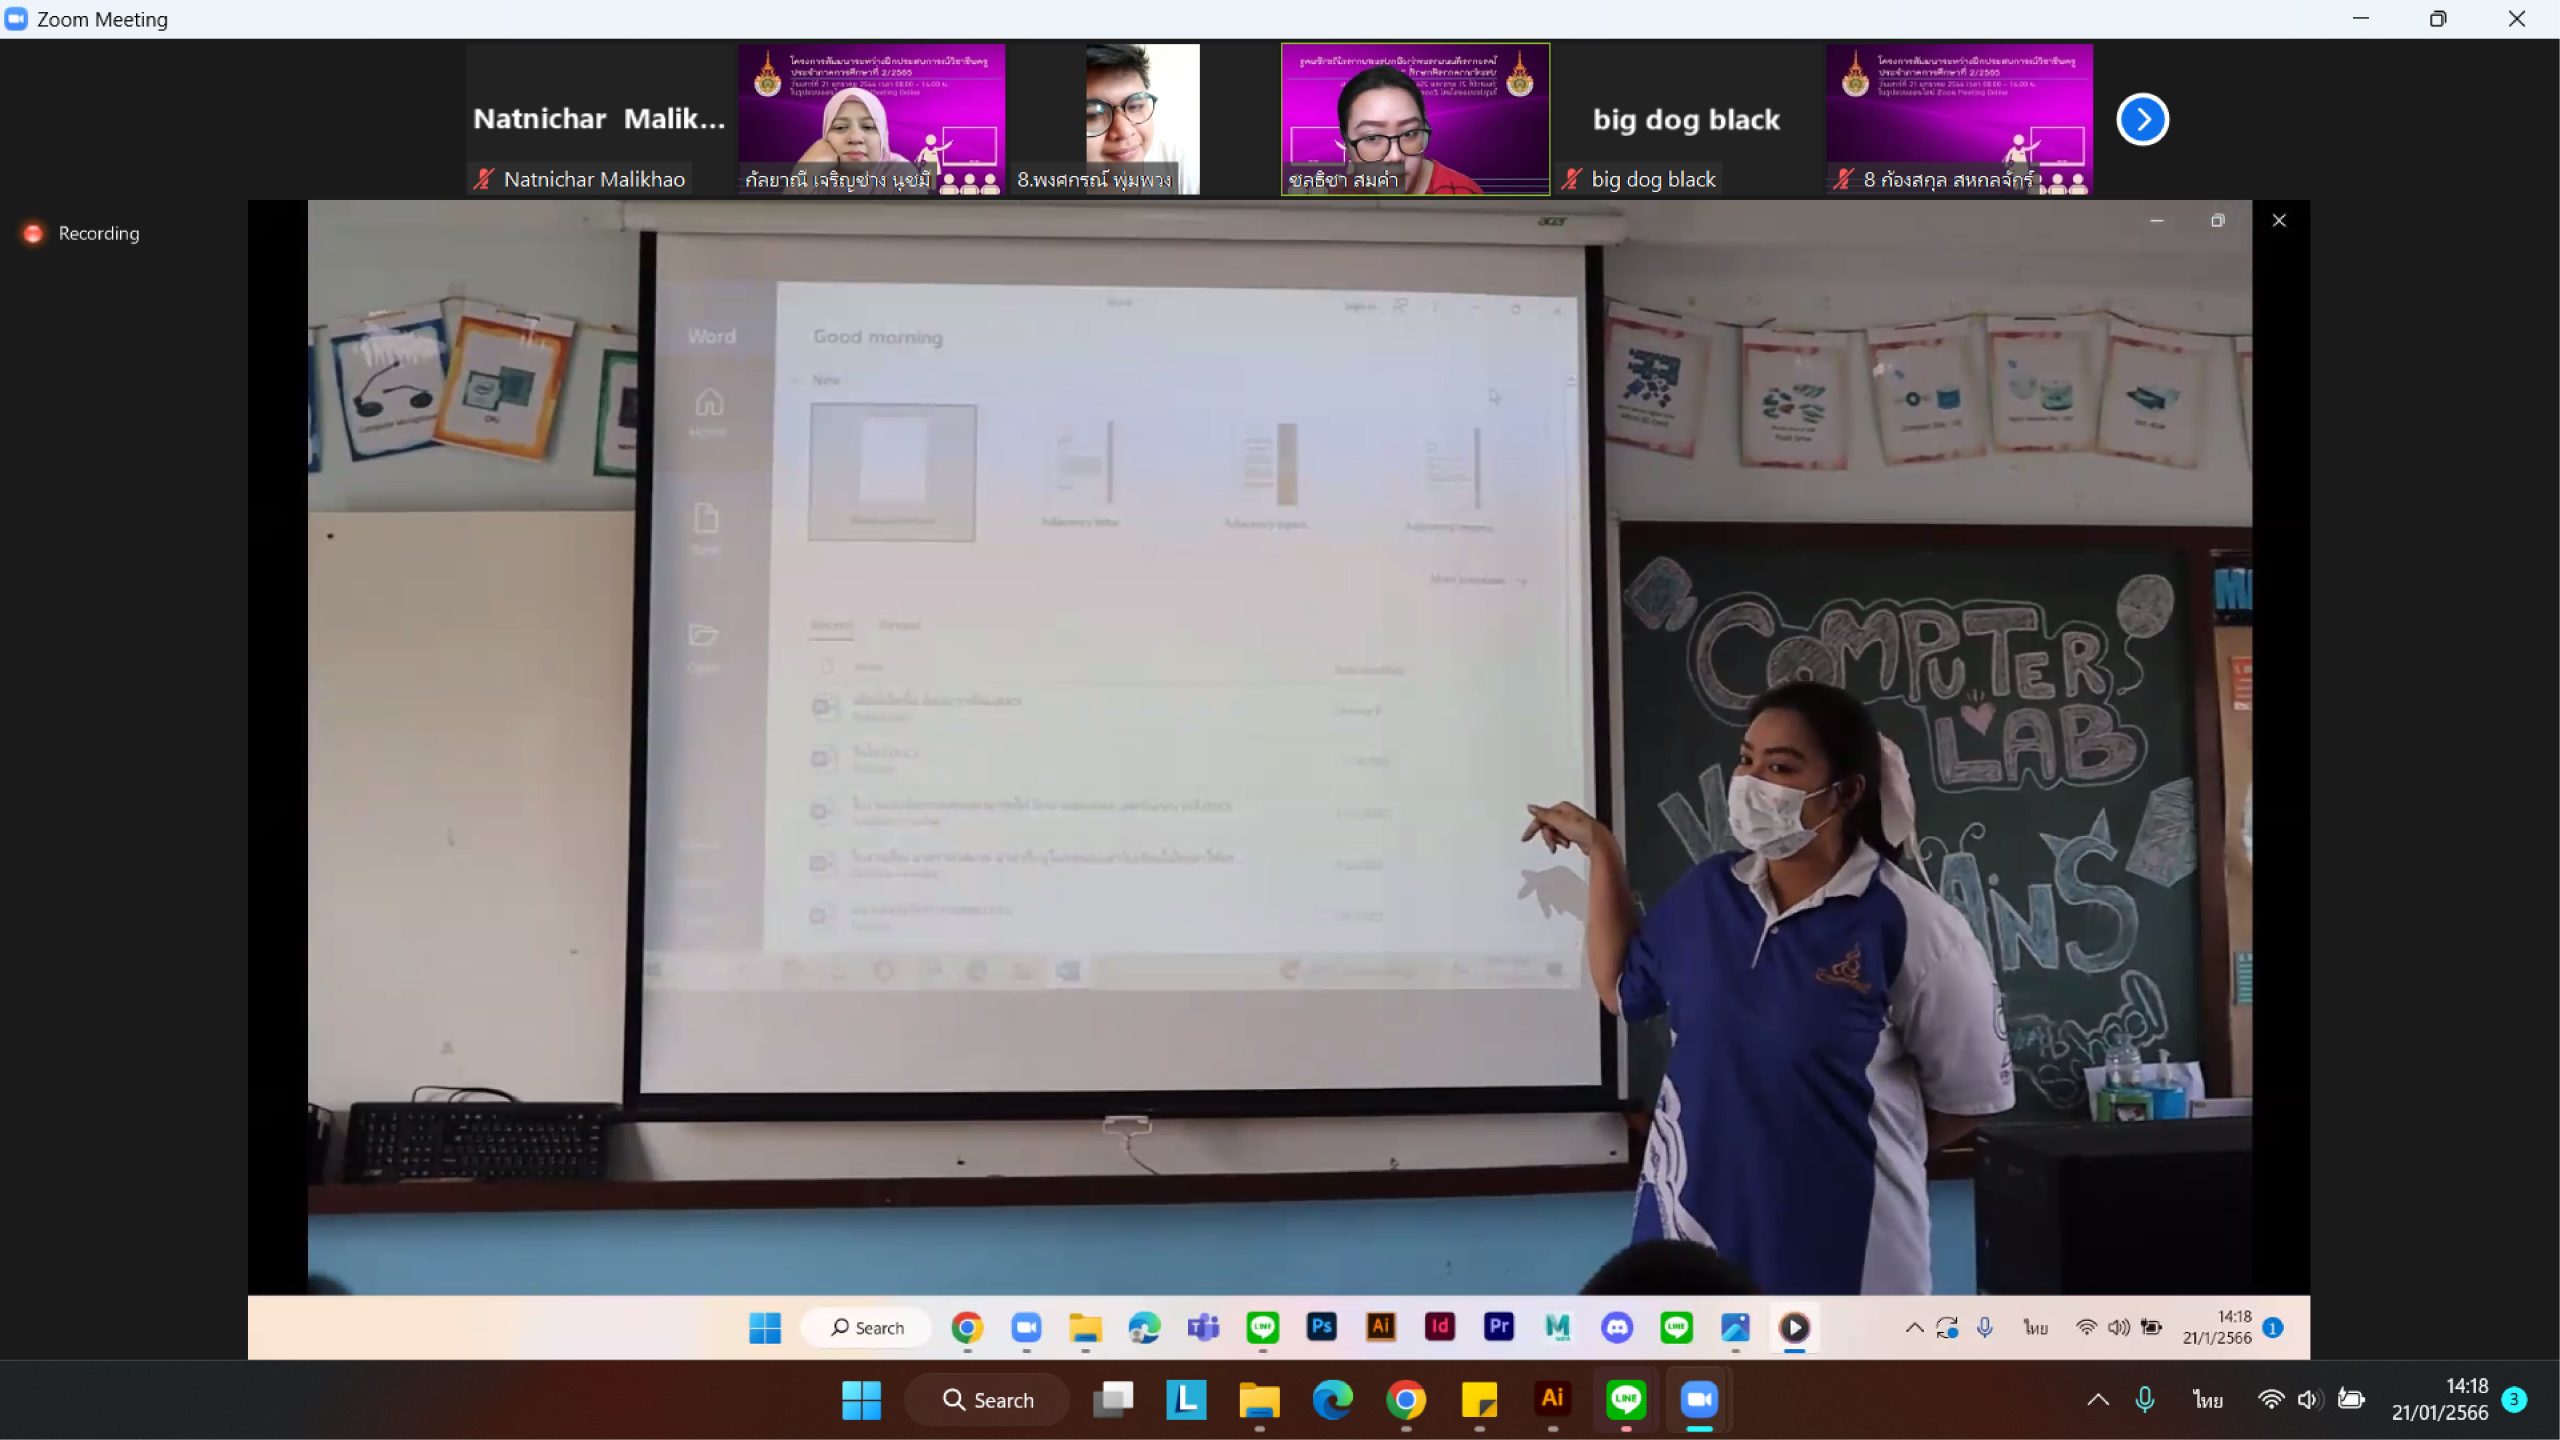Image resolution: width=2560 pixels, height=1440 pixels.
Task: Click media player icon in shared screen taskbar
Action: click(1794, 1328)
